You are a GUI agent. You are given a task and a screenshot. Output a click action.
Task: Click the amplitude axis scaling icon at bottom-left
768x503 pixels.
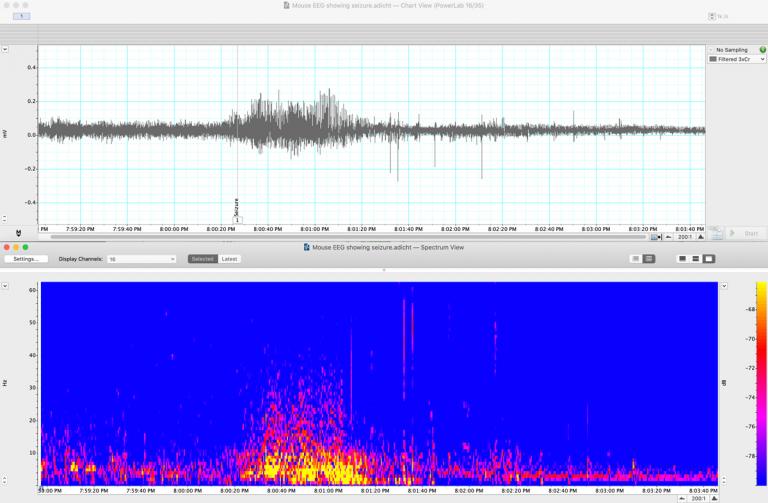[18, 233]
